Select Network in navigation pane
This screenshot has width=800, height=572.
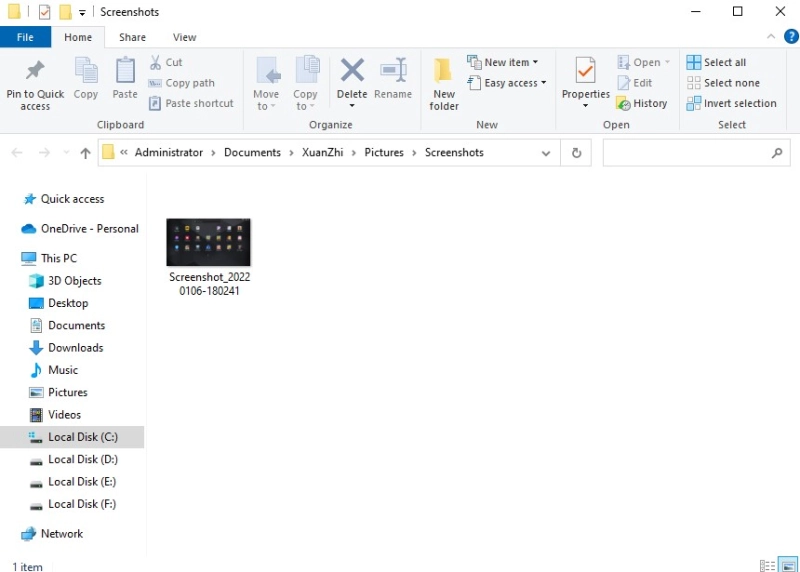(52, 534)
